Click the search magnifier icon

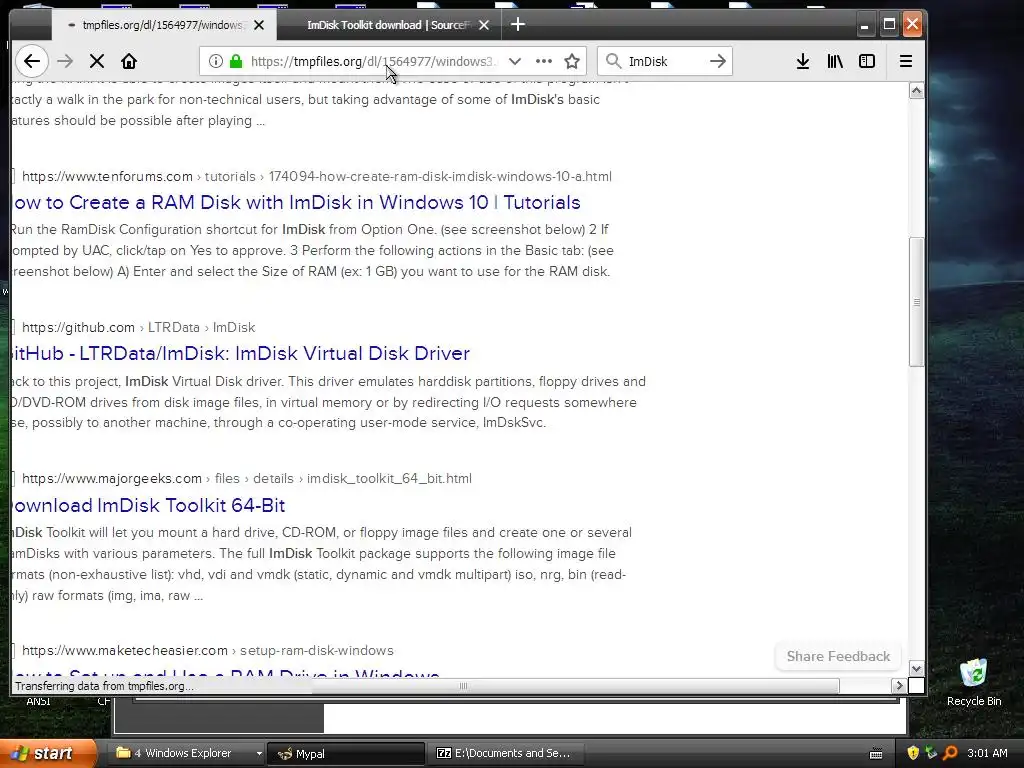click(x=613, y=61)
